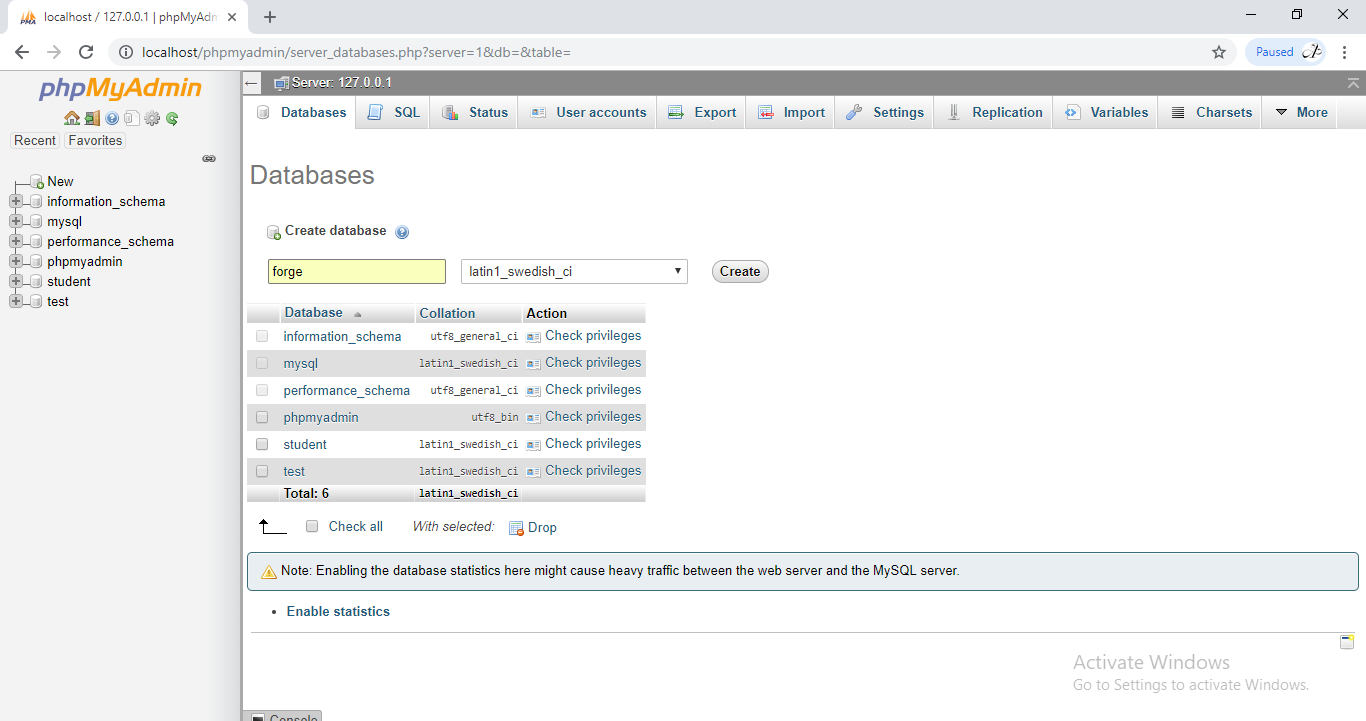The height and width of the screenshot is (721, 1366).
Task: Tick the student database checkbox
Action: click(x=262, y=444)
